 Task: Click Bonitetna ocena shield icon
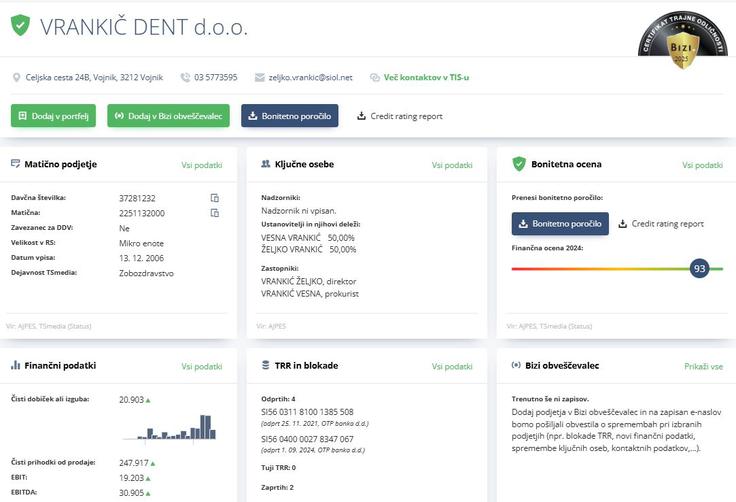click(519, 164)
